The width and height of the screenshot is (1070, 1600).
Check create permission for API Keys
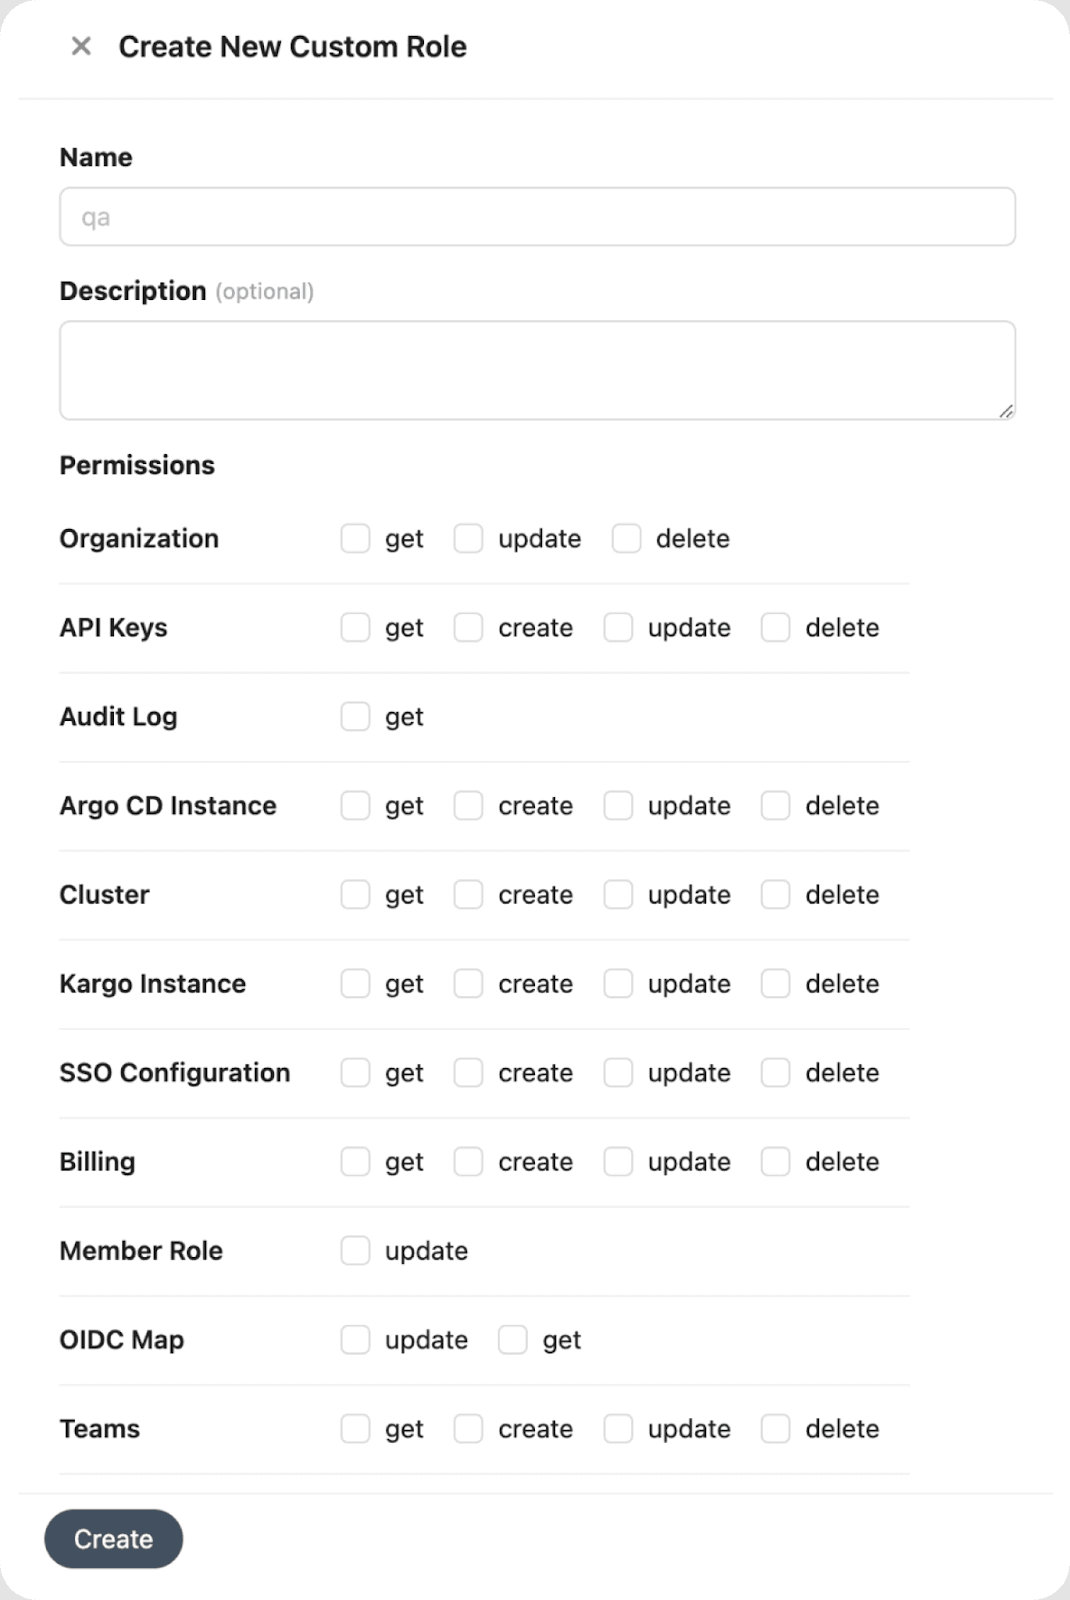click(x=468, y=627)
